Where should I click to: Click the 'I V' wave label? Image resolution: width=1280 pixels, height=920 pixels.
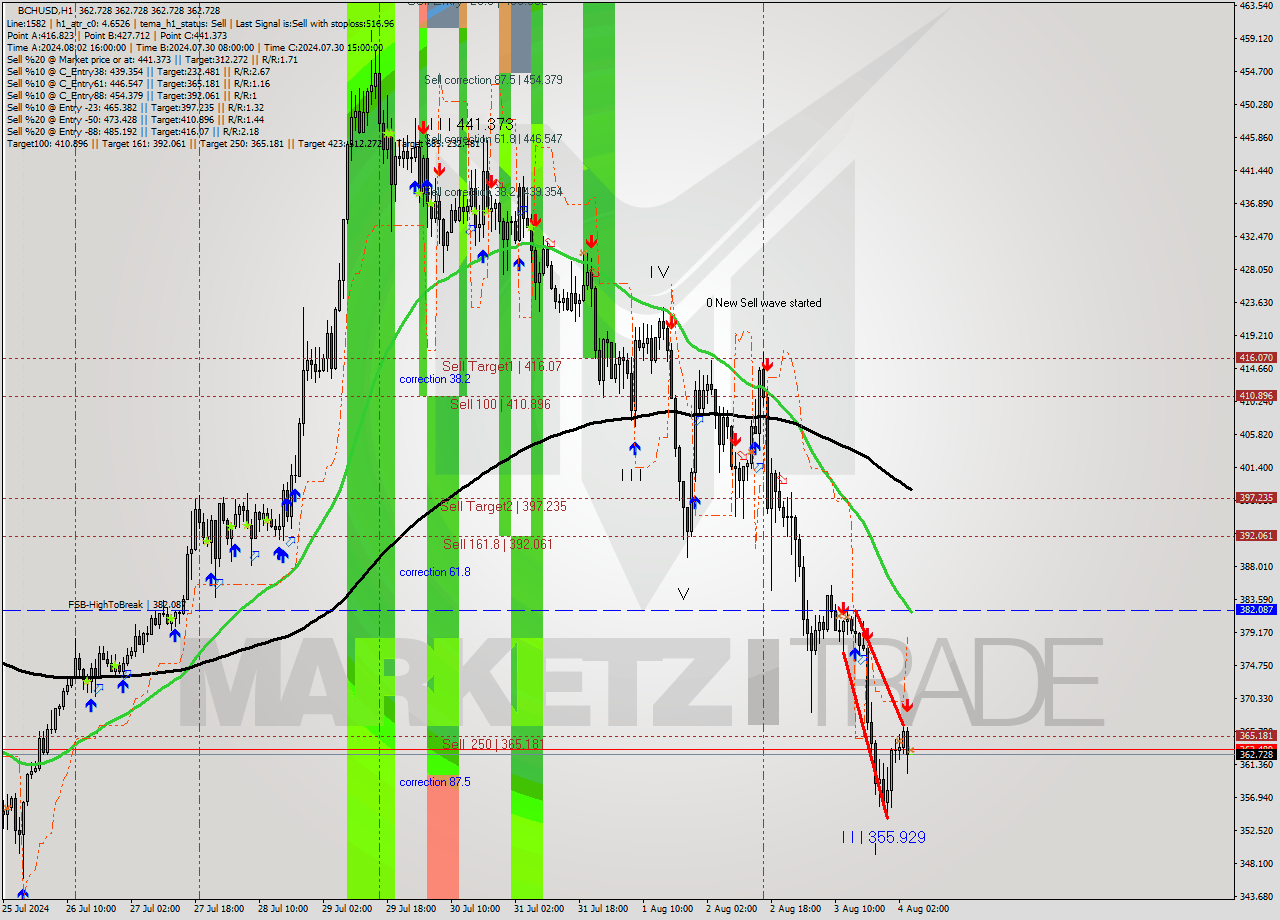[659, 271]
